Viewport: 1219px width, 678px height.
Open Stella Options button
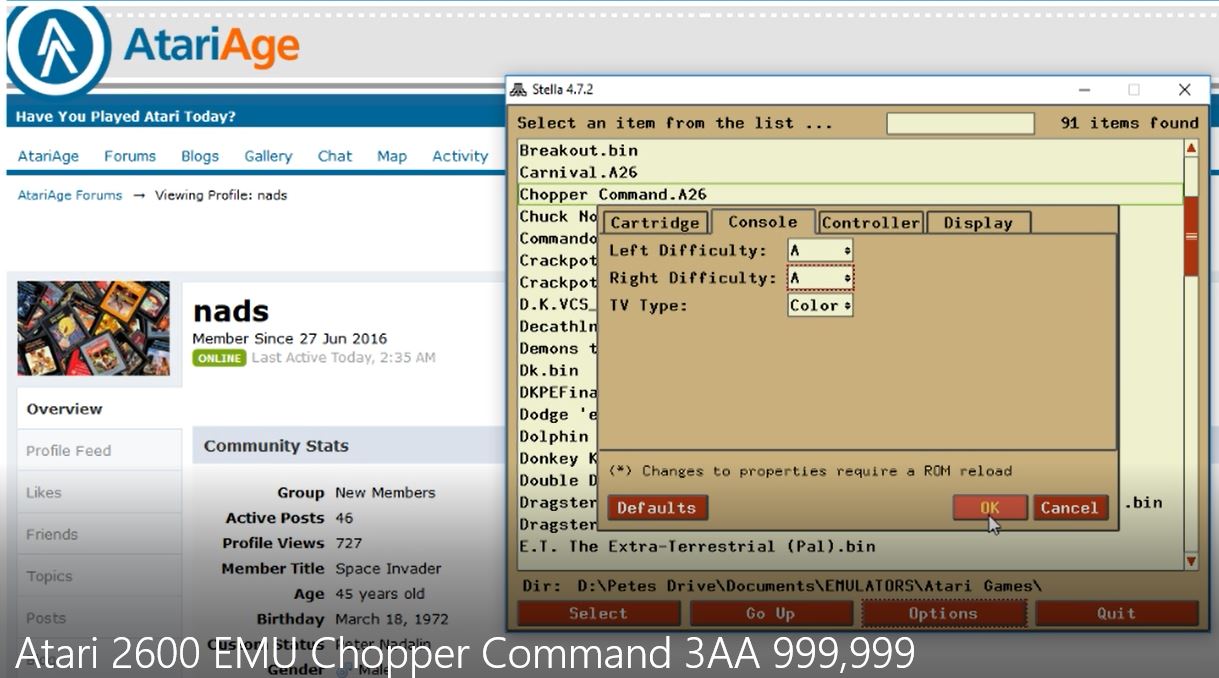(943, 613)
